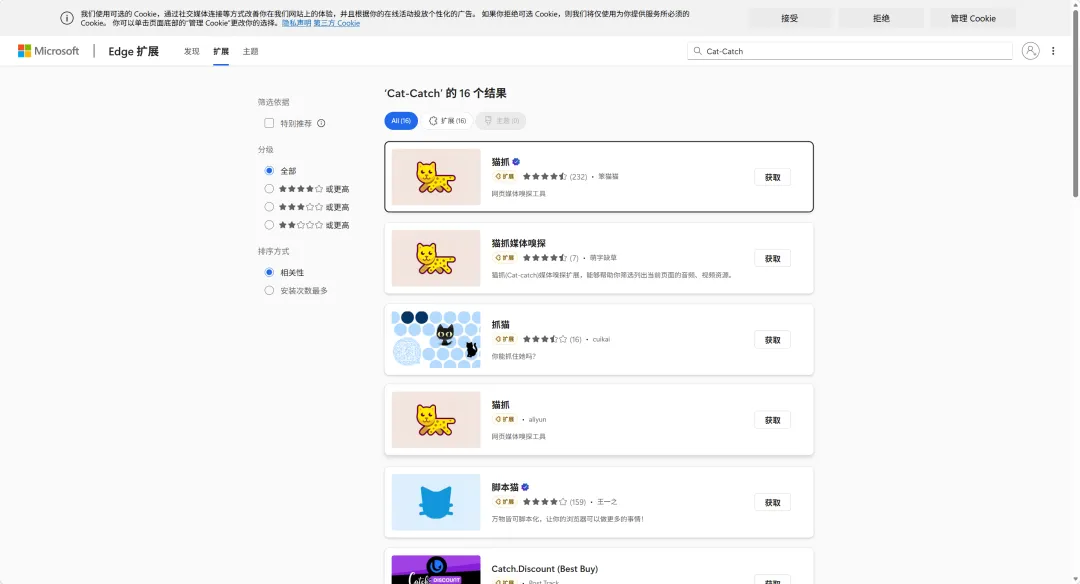Click the Edge 扩展 site title
Image resolution: width=1080 pixels, height=584 pixels.
[134, 51]
